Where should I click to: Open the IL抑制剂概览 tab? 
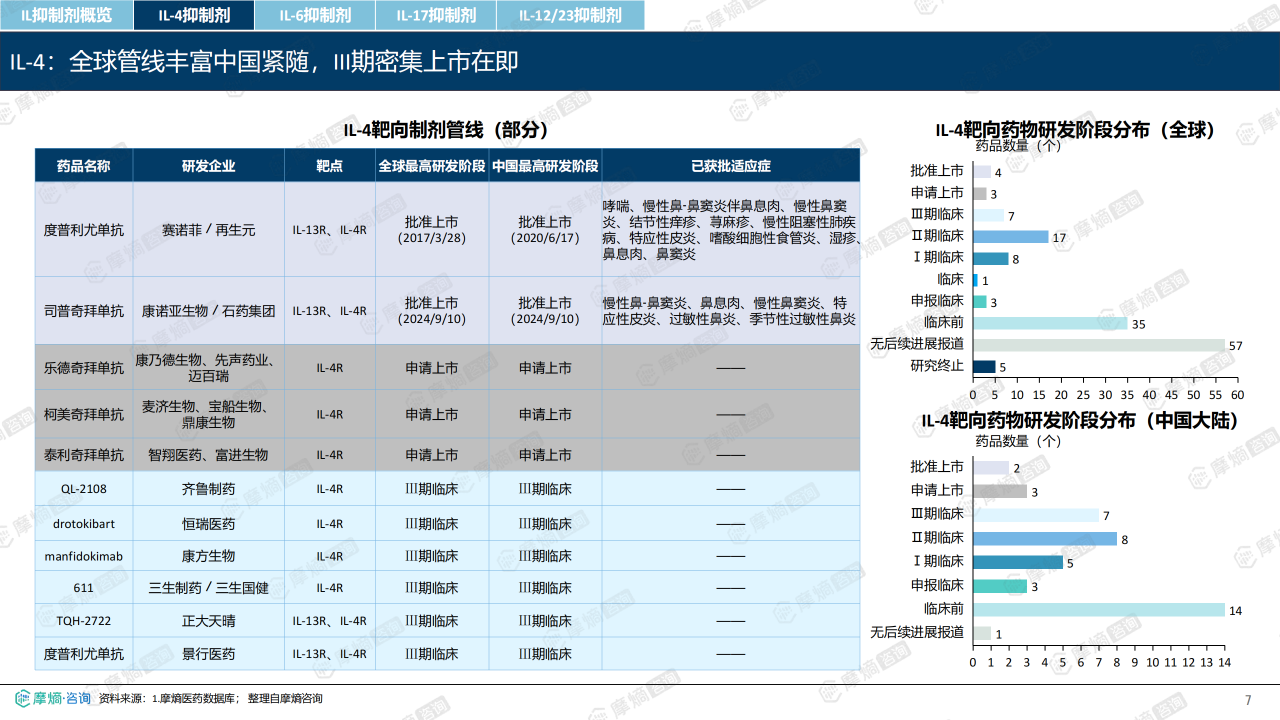pyautogui.click(x=66, y=15)
